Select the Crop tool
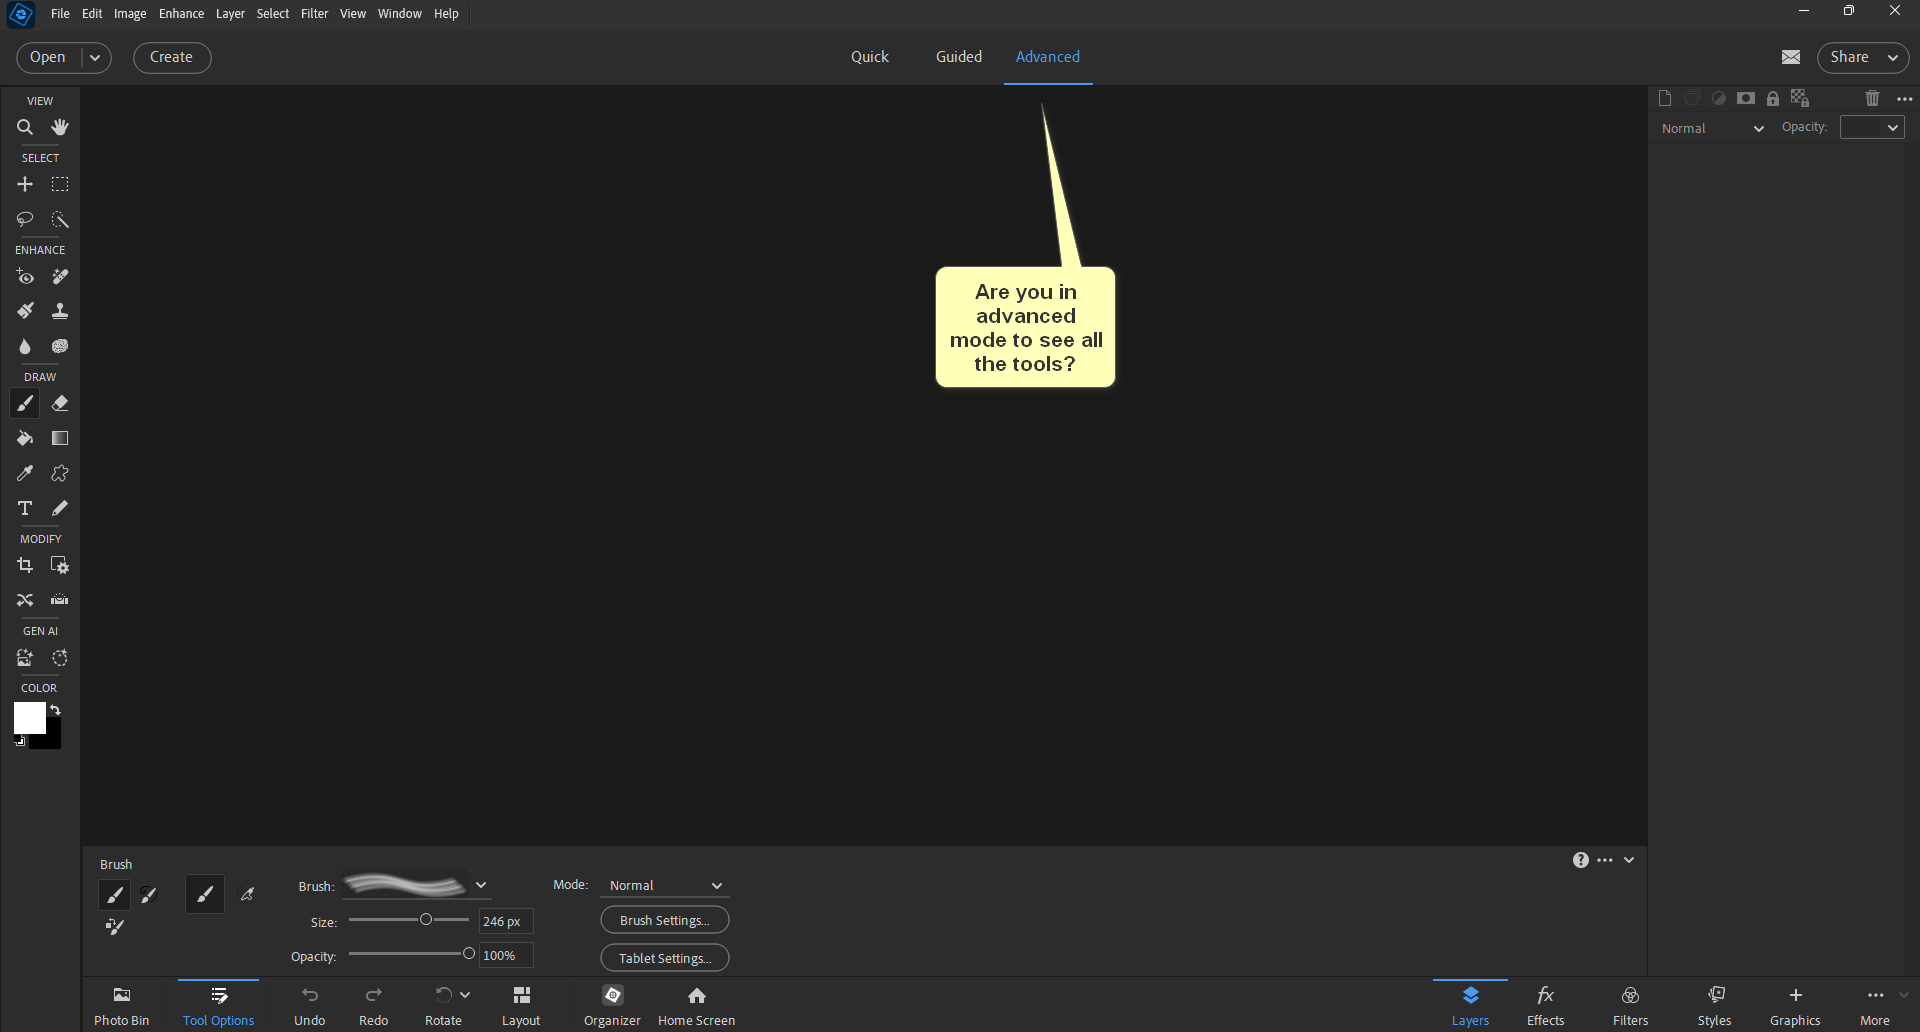Viewport: 1920px width, 1032px height. click(x=24, y=565)
